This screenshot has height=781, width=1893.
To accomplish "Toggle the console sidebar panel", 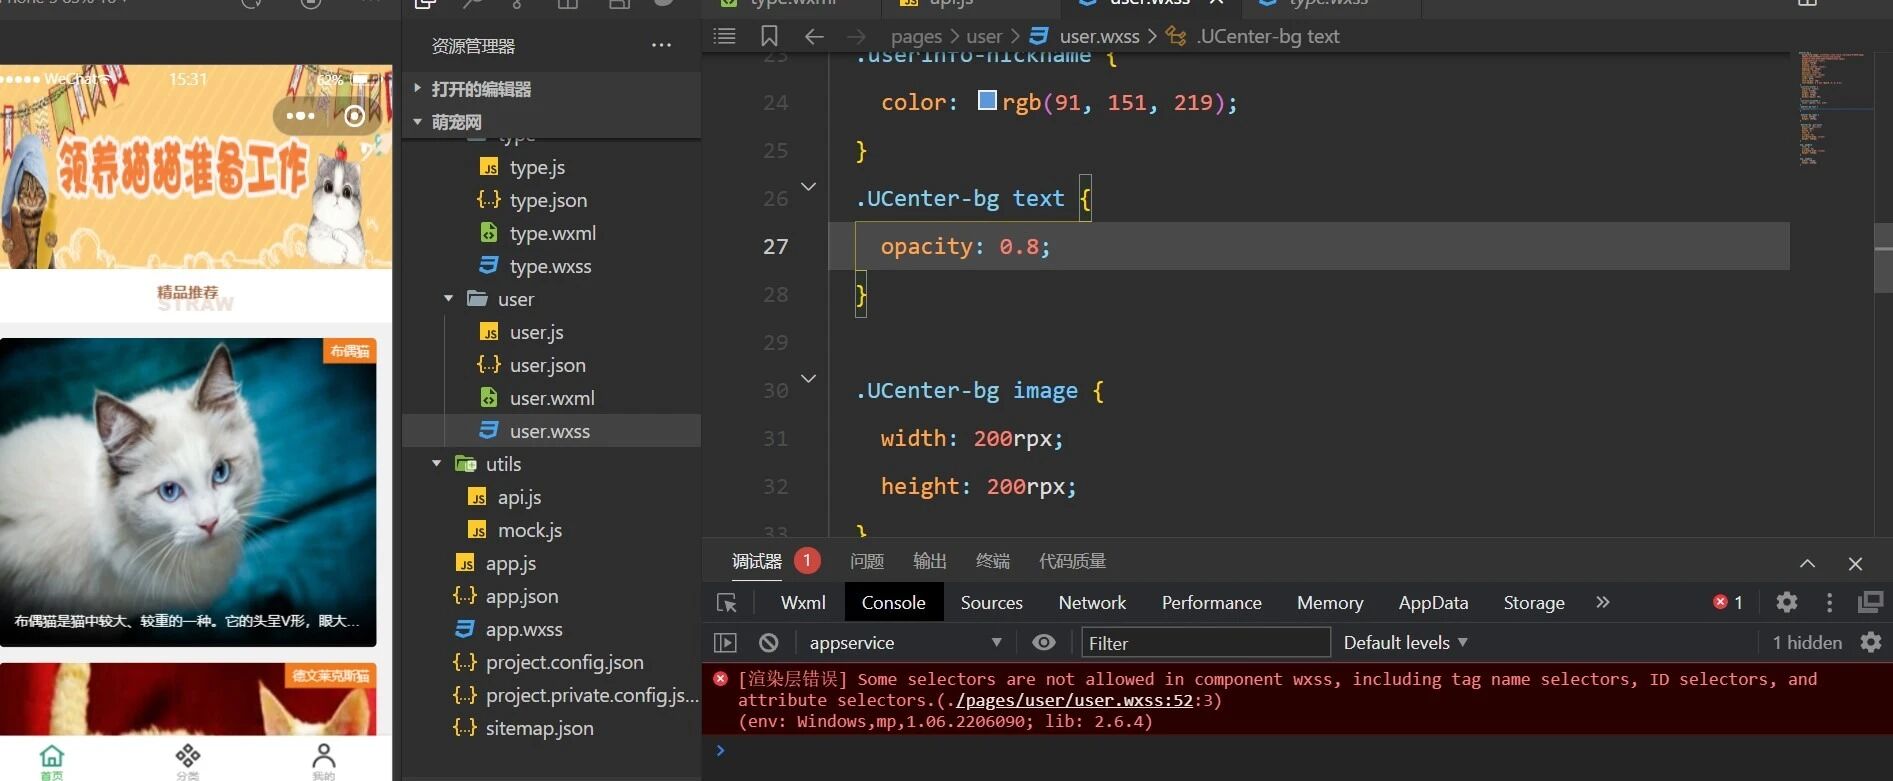I will (725, 643).
